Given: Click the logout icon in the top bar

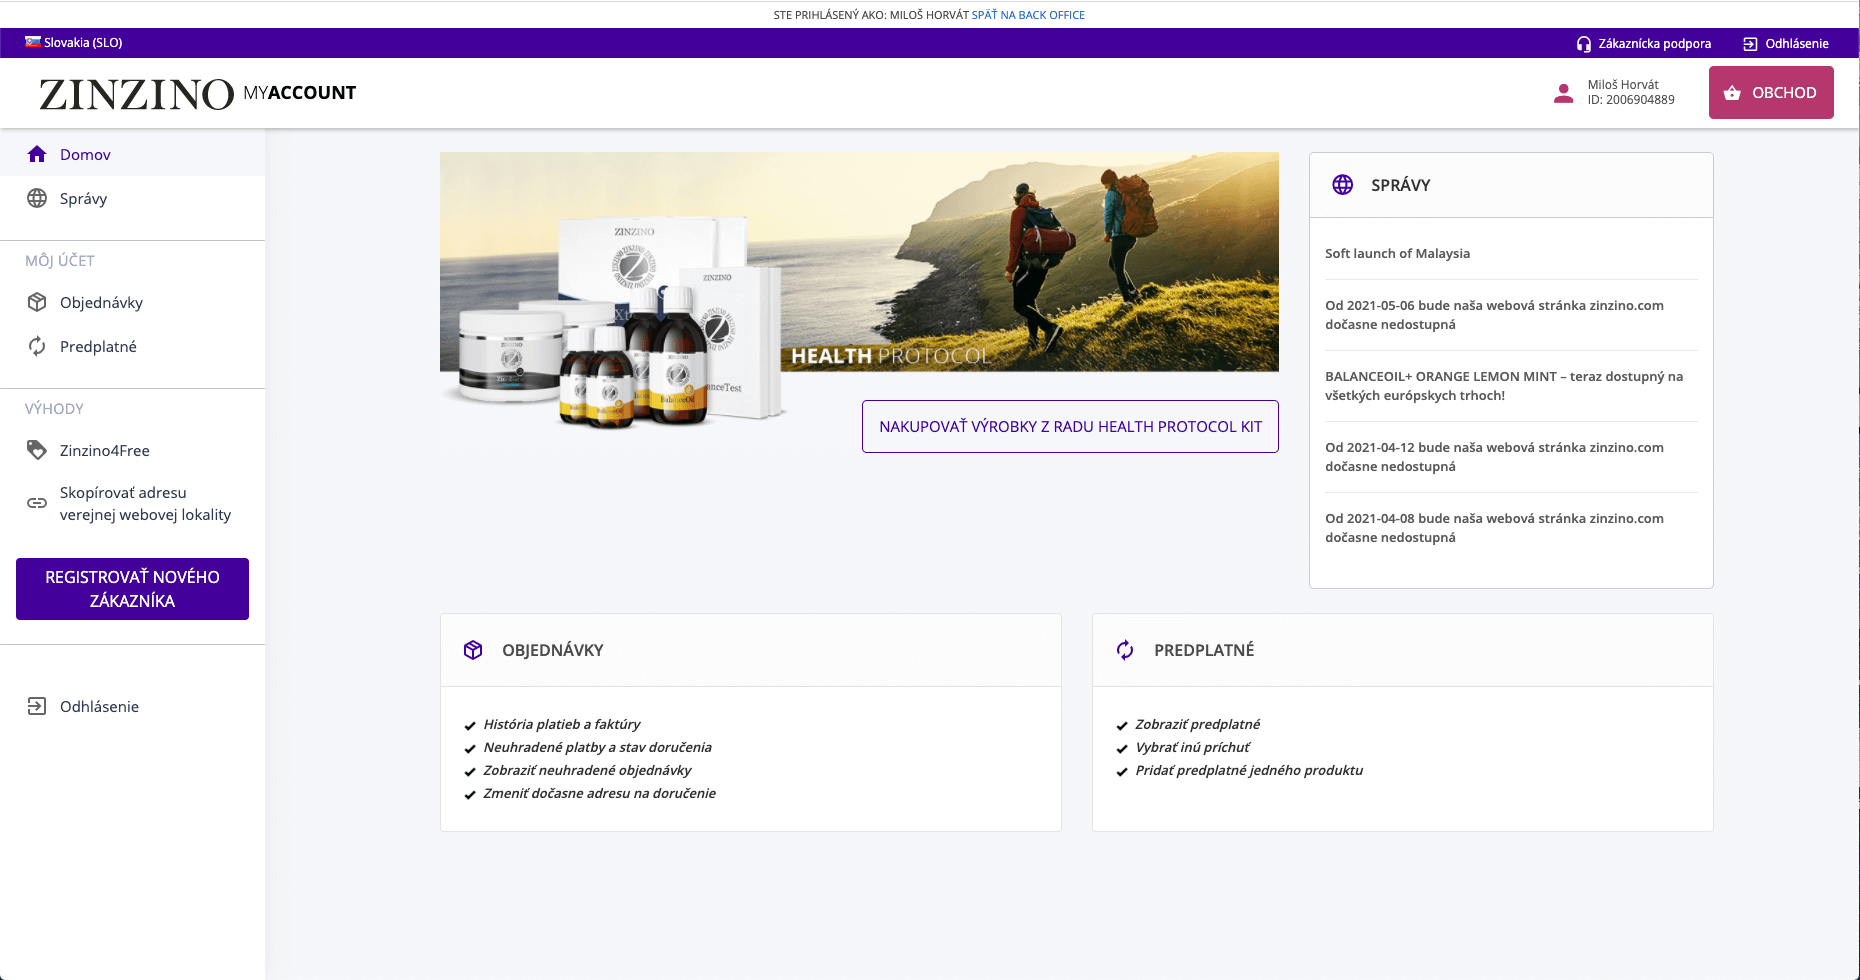Looking at the screenshot, I should pyautogui.click(x=1750, y=44).
